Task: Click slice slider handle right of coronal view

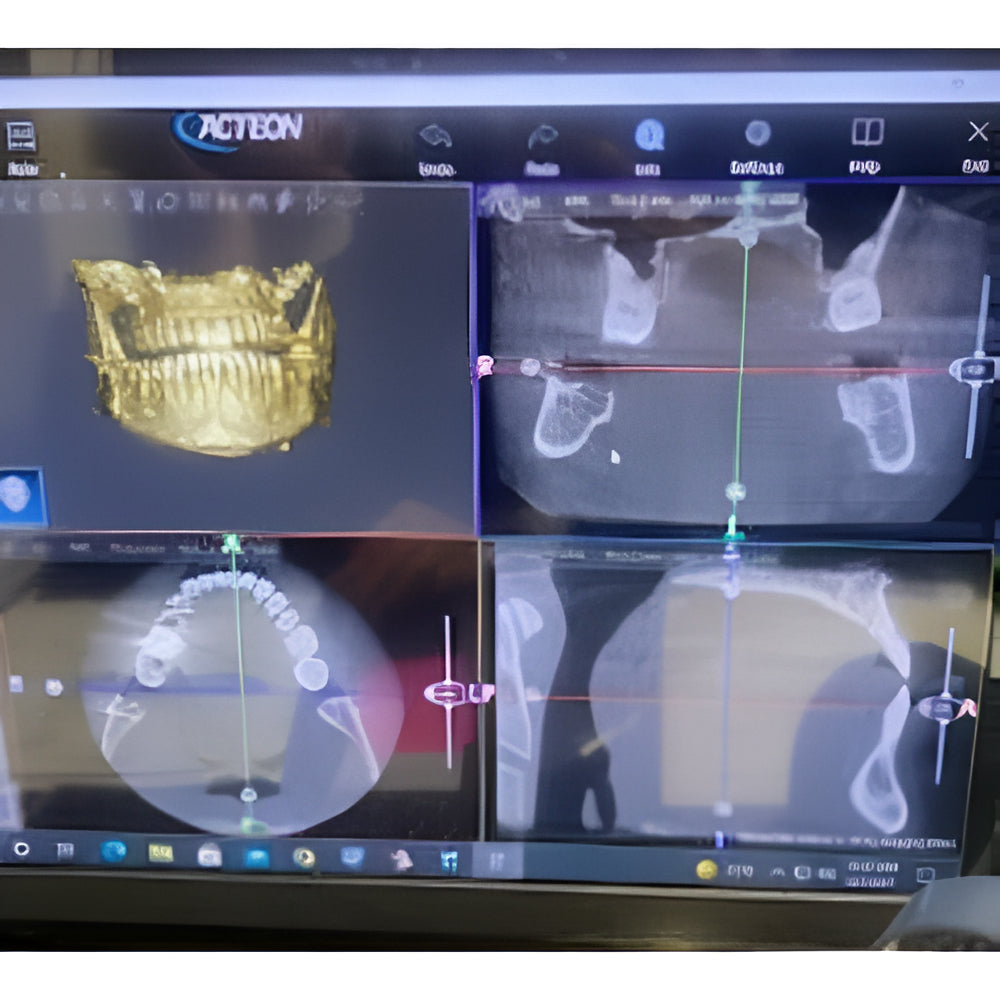Action: [x=973, y=369]
